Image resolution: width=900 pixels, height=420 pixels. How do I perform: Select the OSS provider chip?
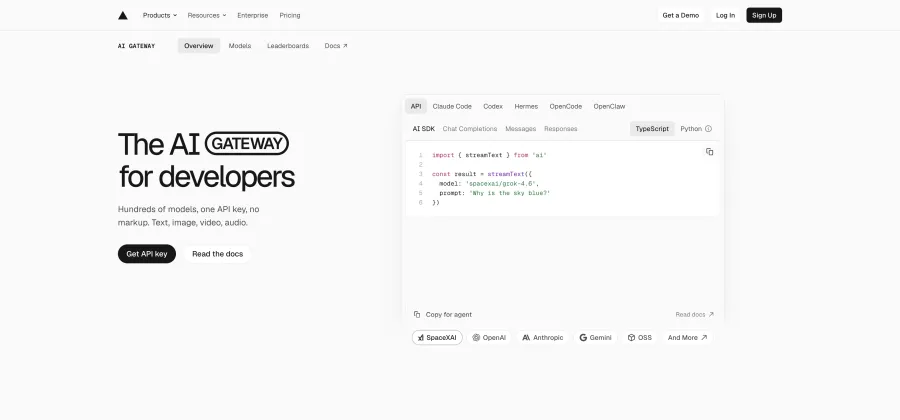(x=639, y=337)
